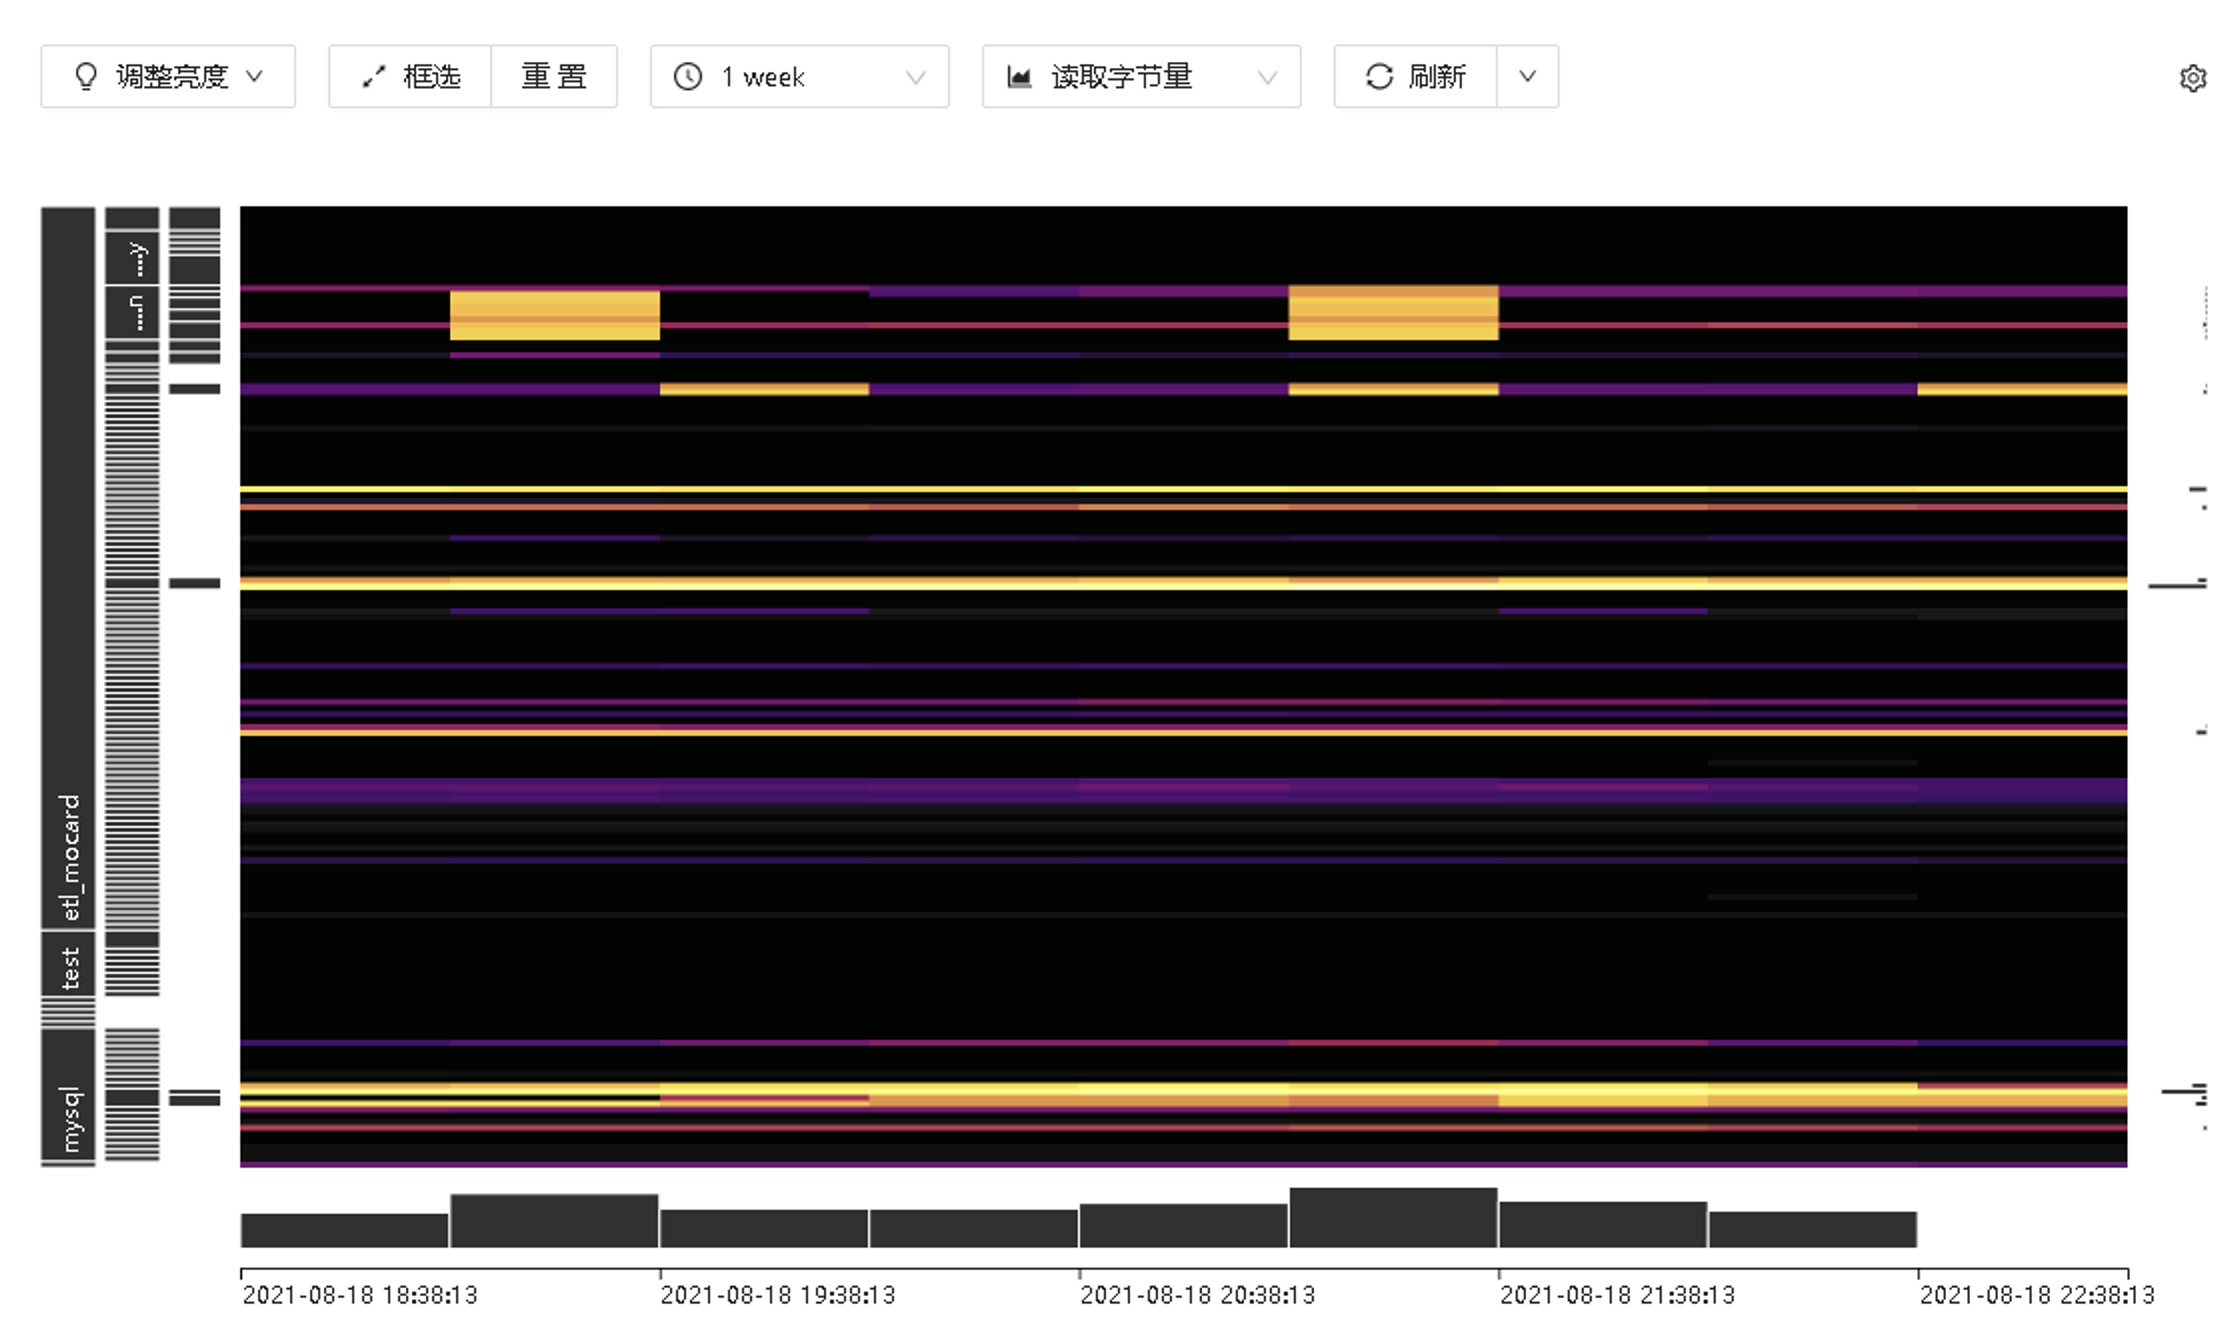Select the etl_mocard database label
2228x1336 pixels.
[68, 856]
